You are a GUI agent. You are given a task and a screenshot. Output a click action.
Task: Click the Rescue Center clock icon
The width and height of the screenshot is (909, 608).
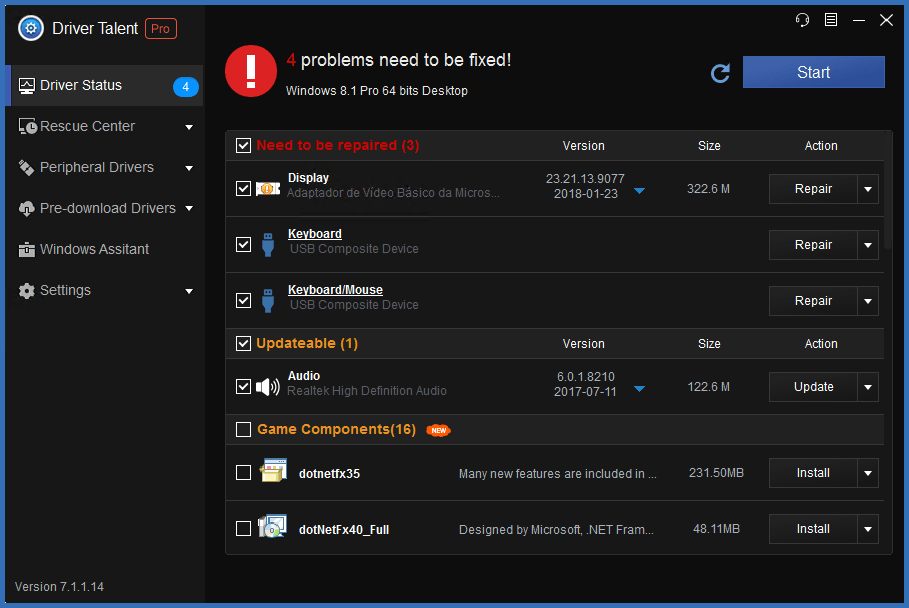[x=27, y=126]
